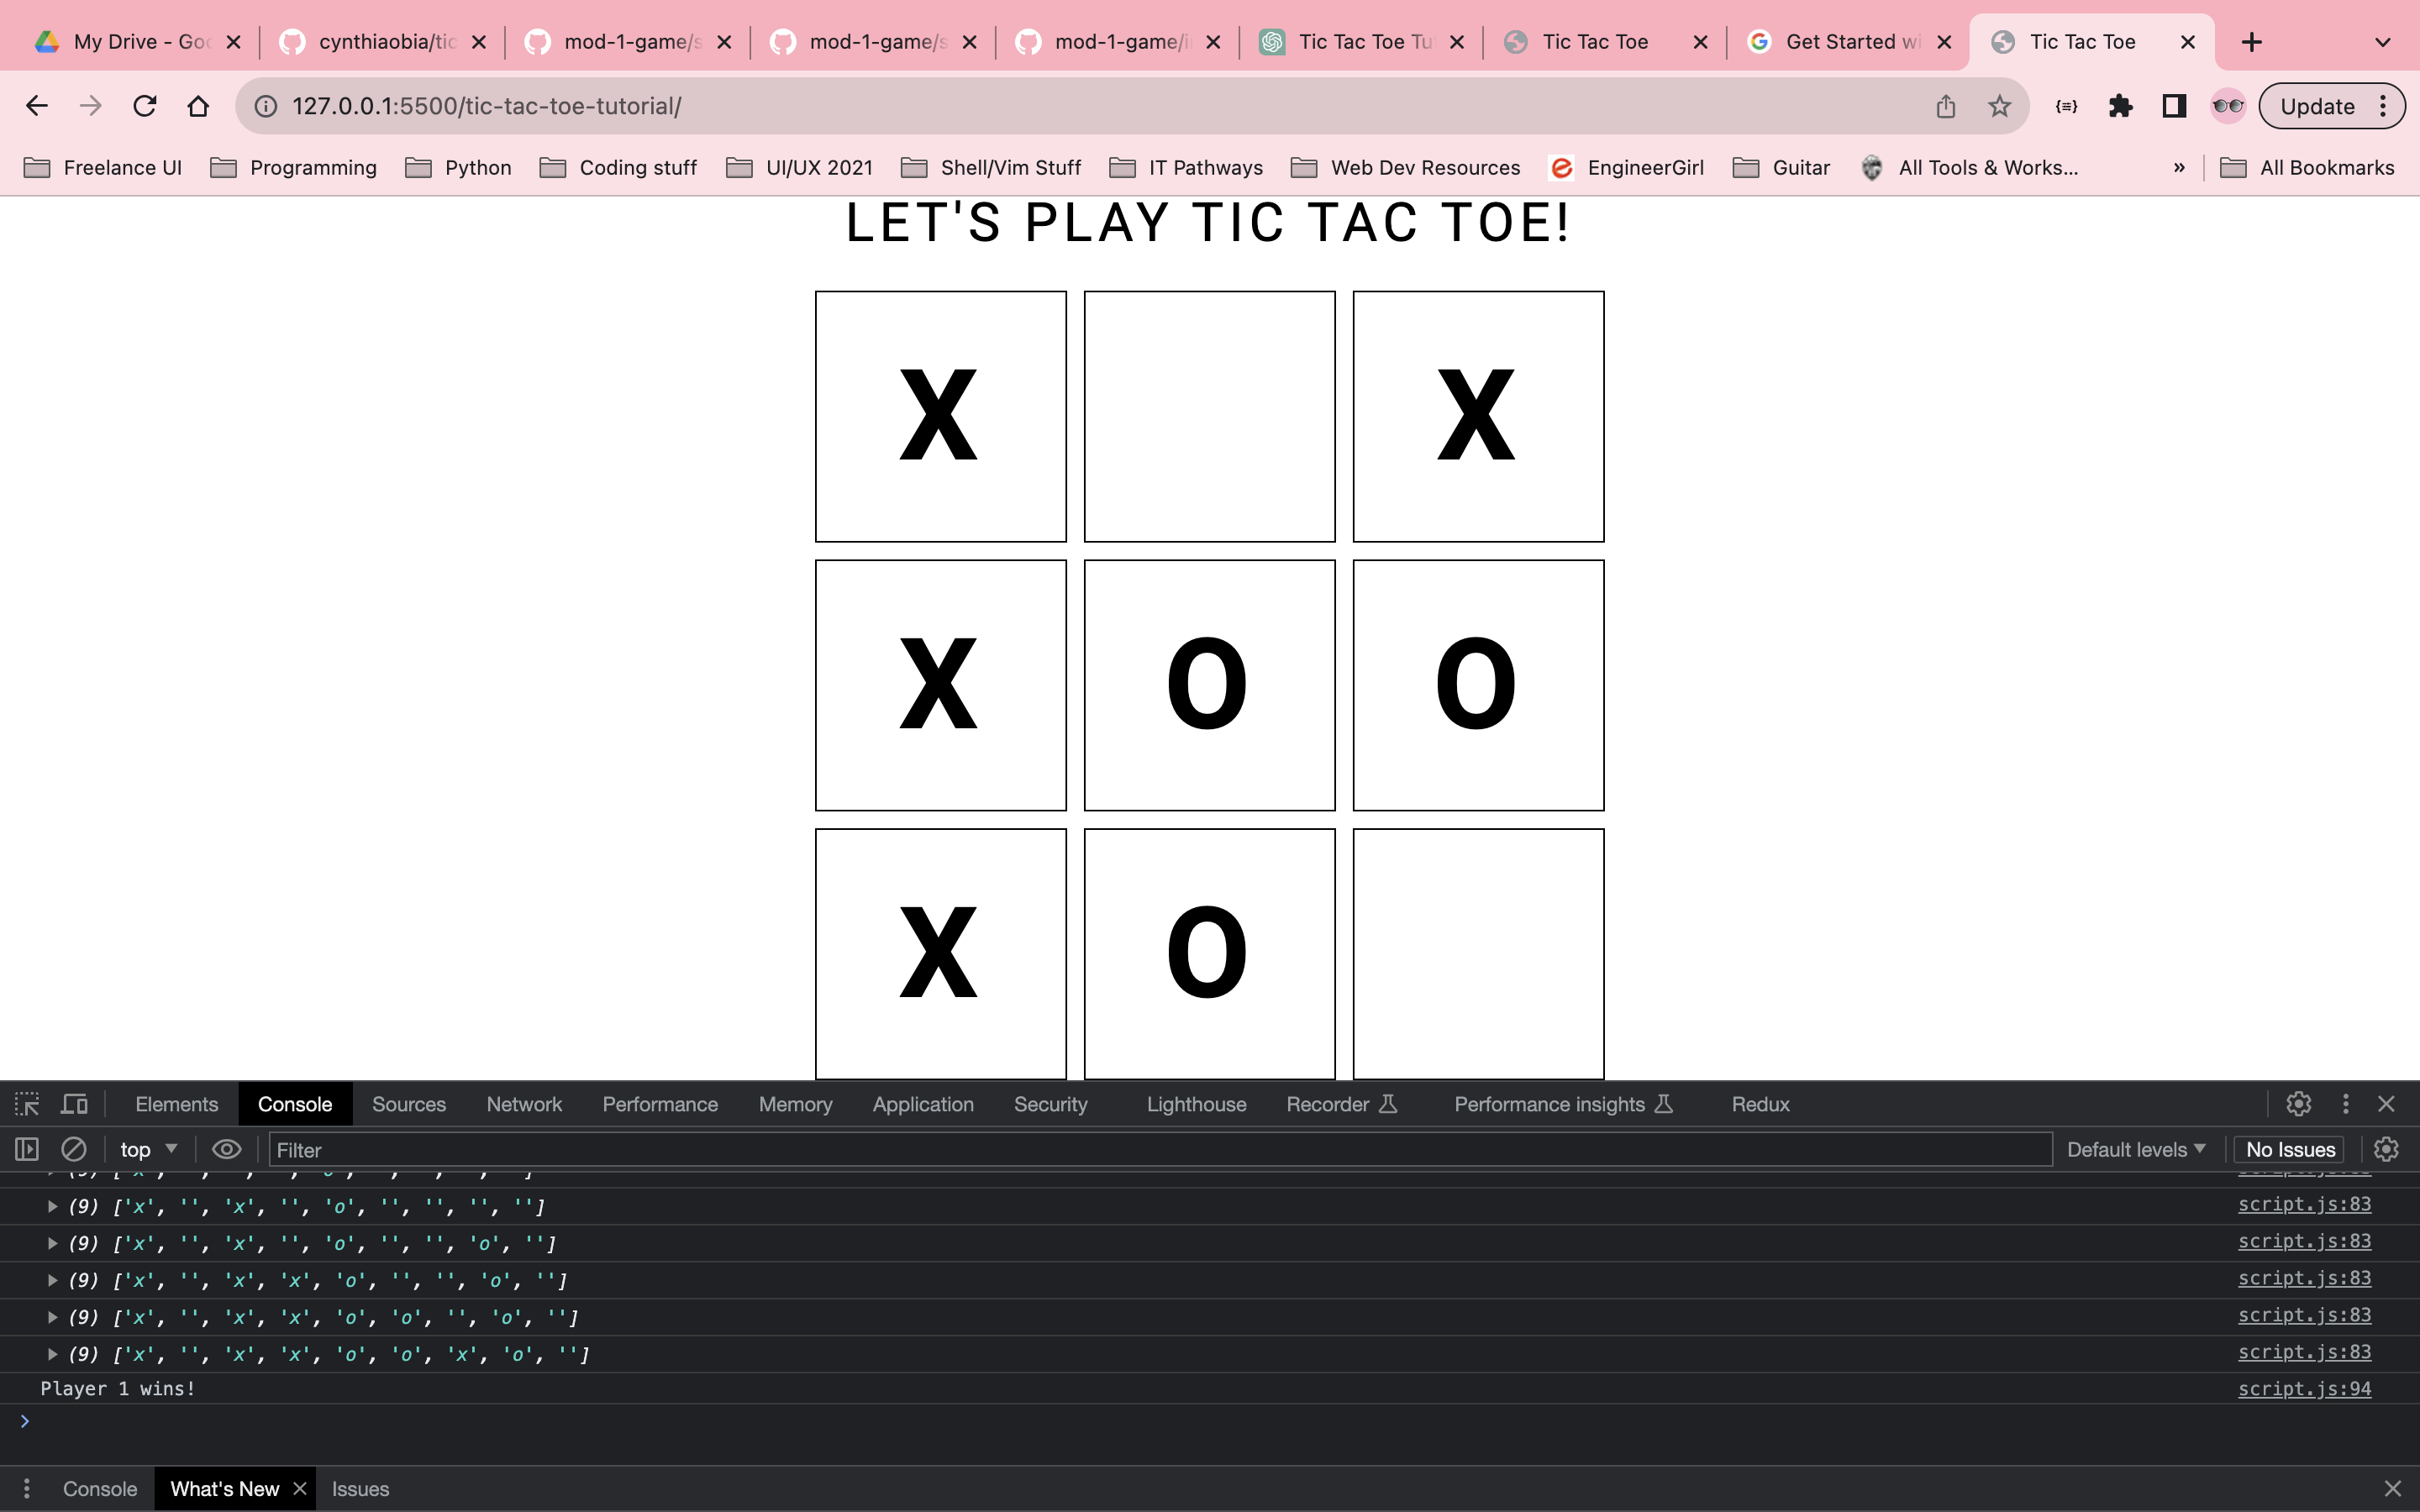Open the top context dropdown
The height and width of the screenshot is (1512, 2420).
pyautogui.click(x=148, y=1149)
